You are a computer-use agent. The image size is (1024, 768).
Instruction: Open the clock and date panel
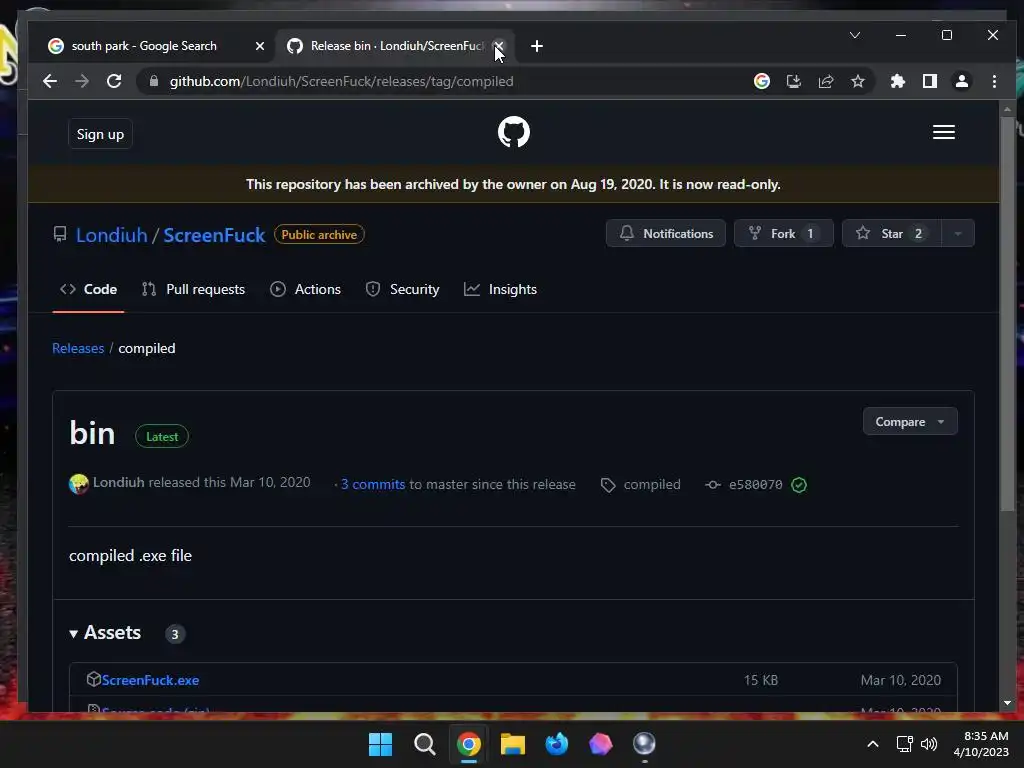click(x=981, y=744)
